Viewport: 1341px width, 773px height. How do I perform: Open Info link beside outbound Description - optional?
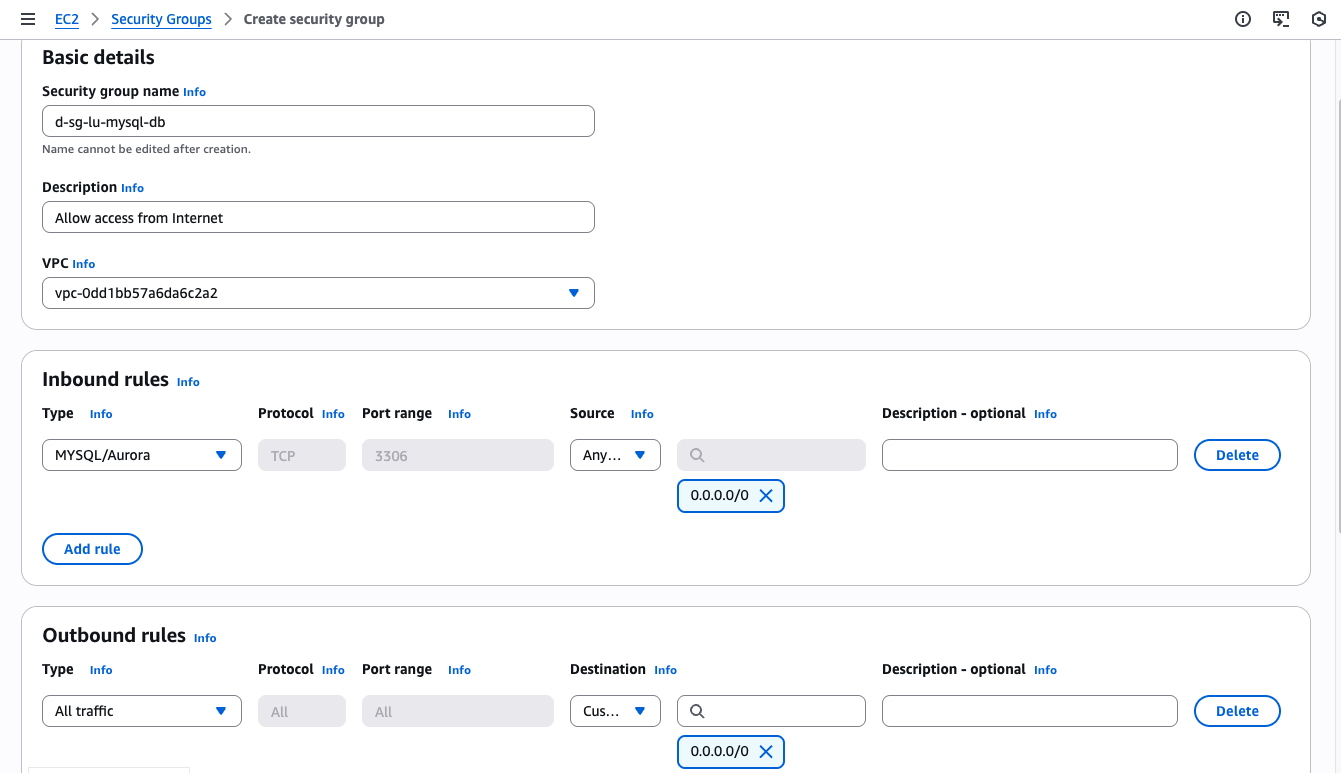tap(1045, 670)
